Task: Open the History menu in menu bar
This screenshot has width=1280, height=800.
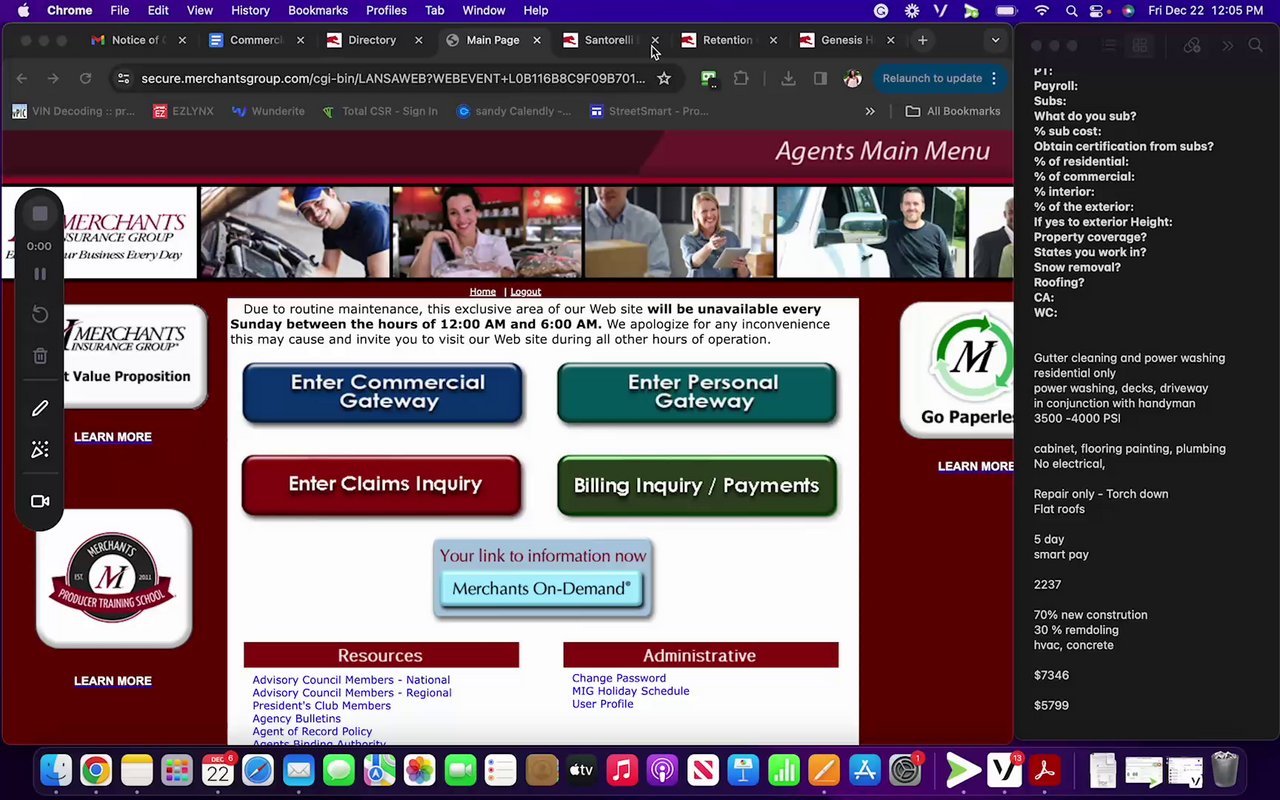Action: 250,10
